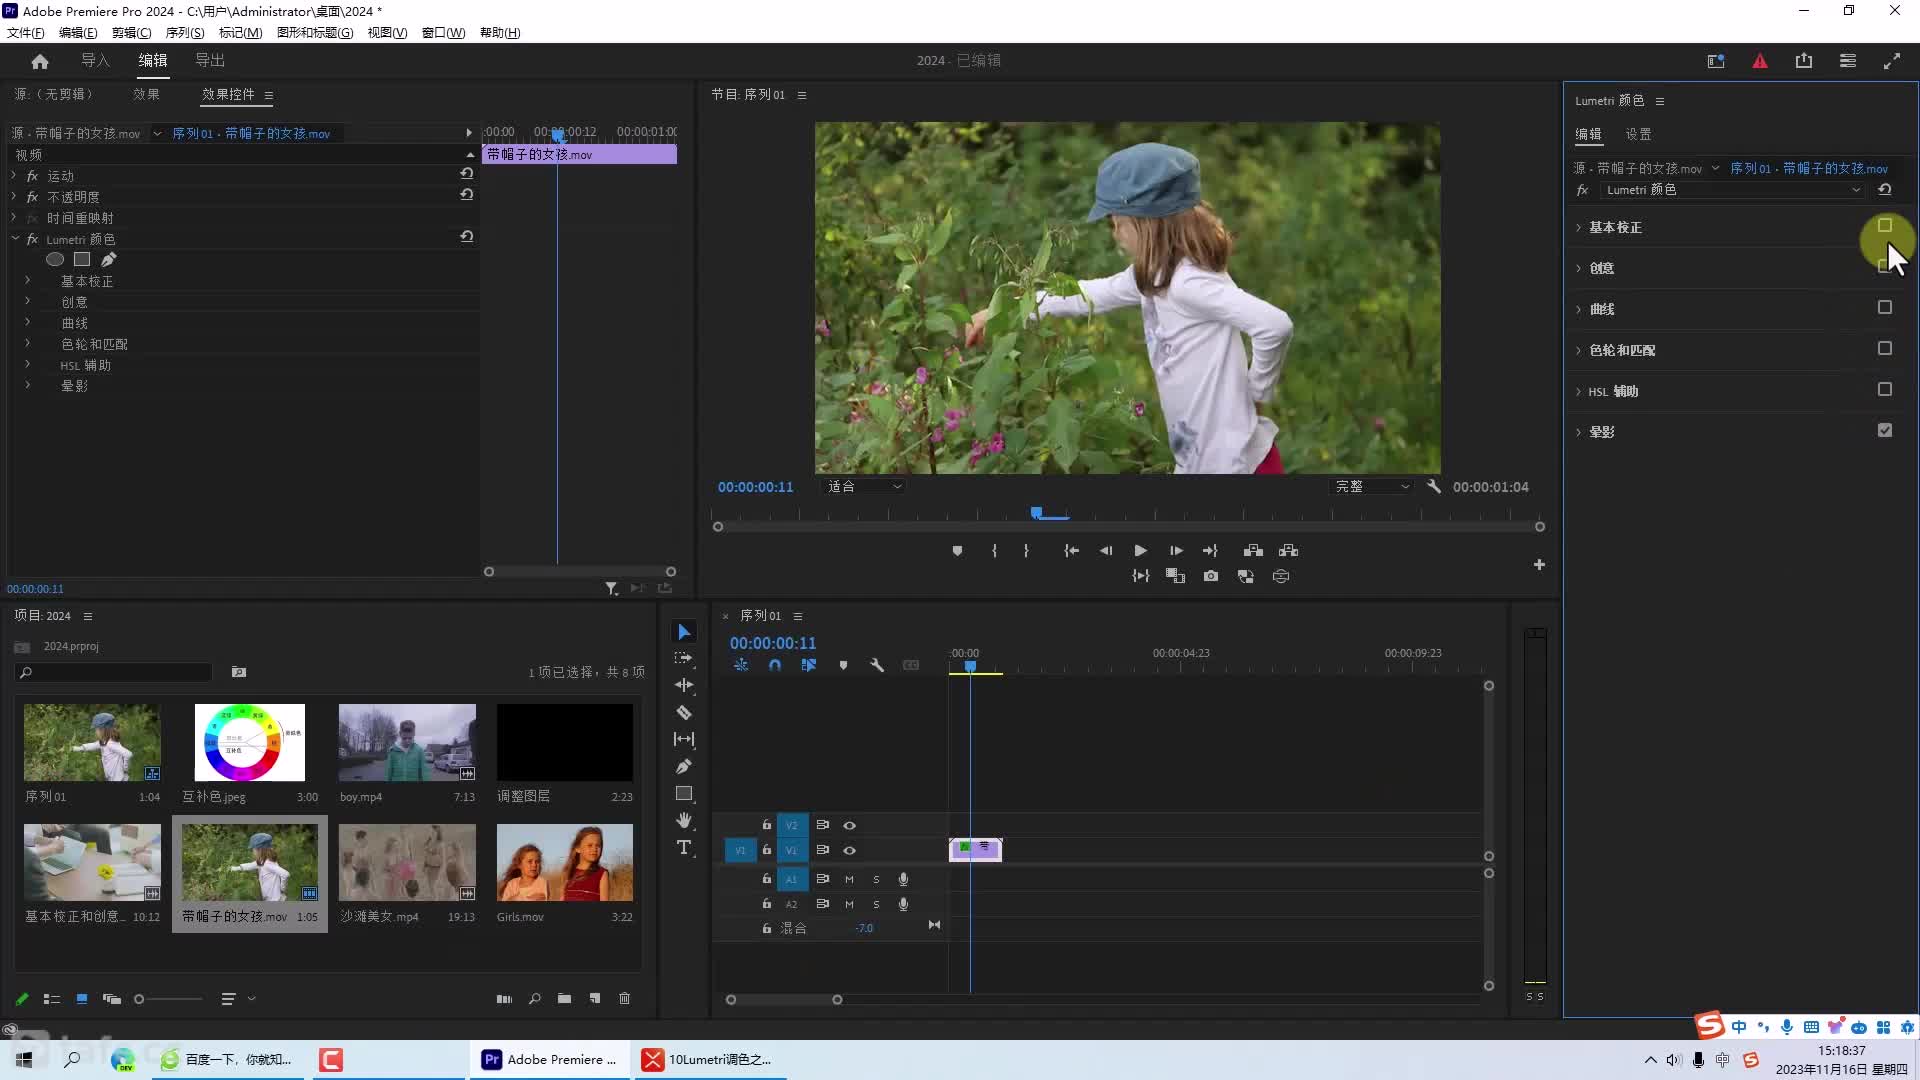Select the Girls.mov thumbnail
1920x1080 pixels.
pos(565,862)
